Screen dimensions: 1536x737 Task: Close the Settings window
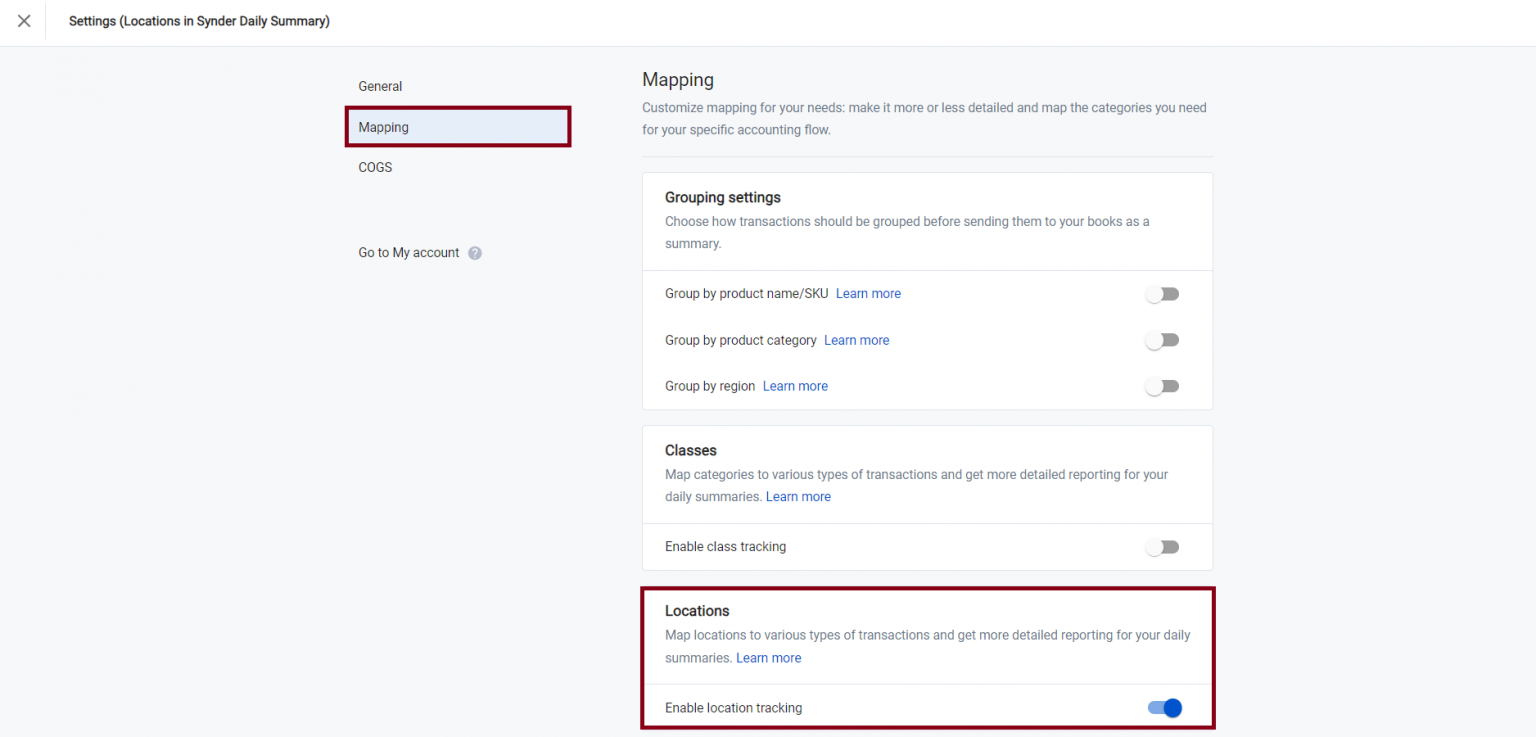(23, 20)
